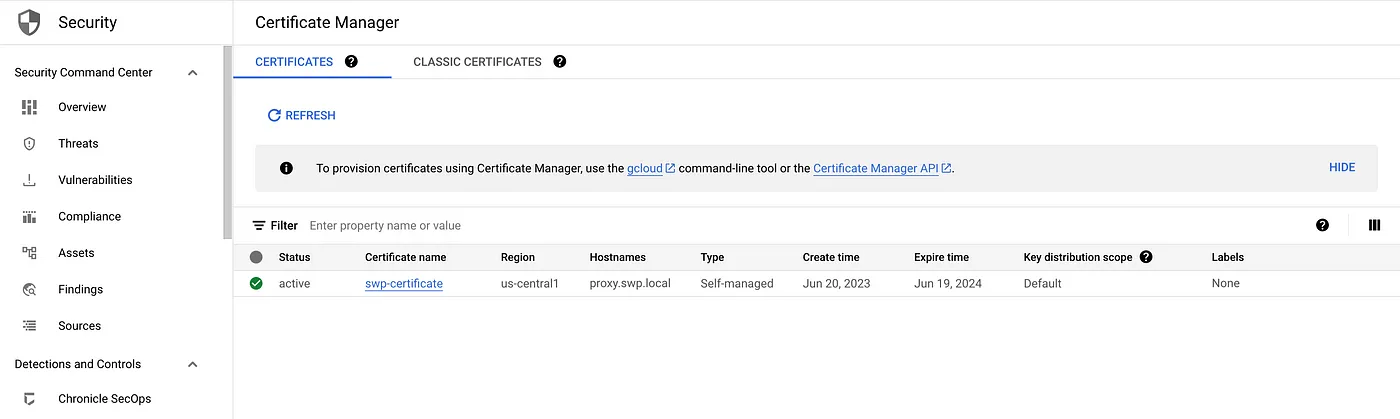The width and height of the screenshot is (1400, 419).
Task: Sort by Status column header
Action: [295, 257]
